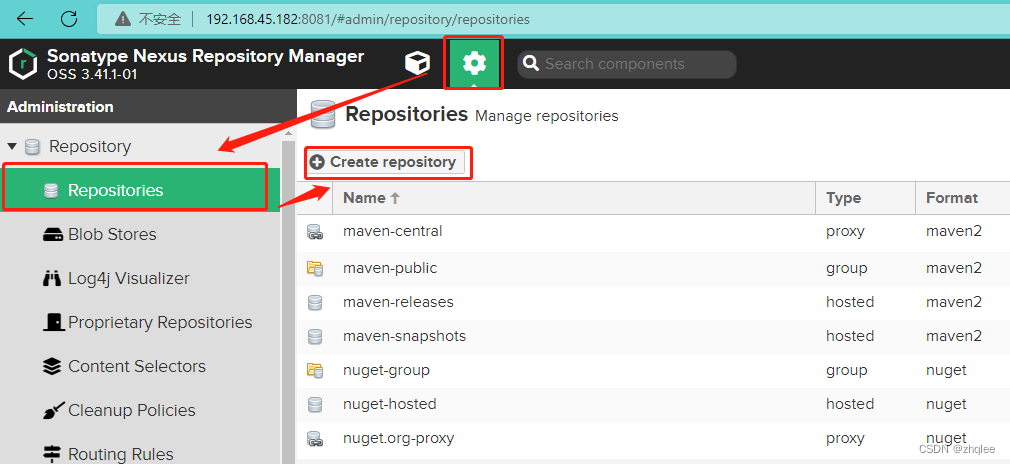Open Cleanup Policies in the sidebar

pyautogui.click(x=140, y=410)
